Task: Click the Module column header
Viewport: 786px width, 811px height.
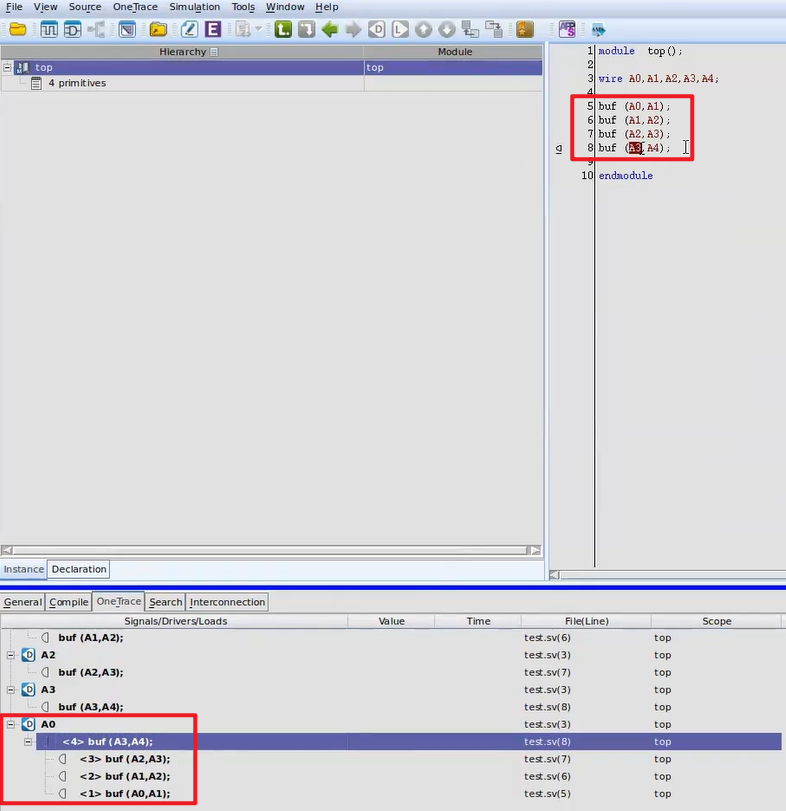Action: [x=455, y=52]
